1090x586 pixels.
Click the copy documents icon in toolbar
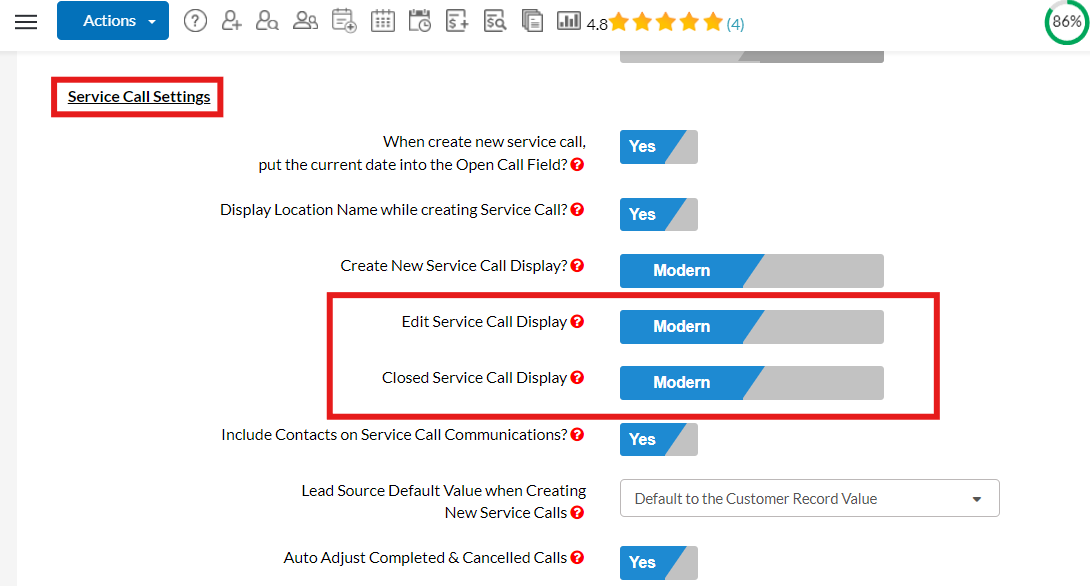[x=532, y=21]
